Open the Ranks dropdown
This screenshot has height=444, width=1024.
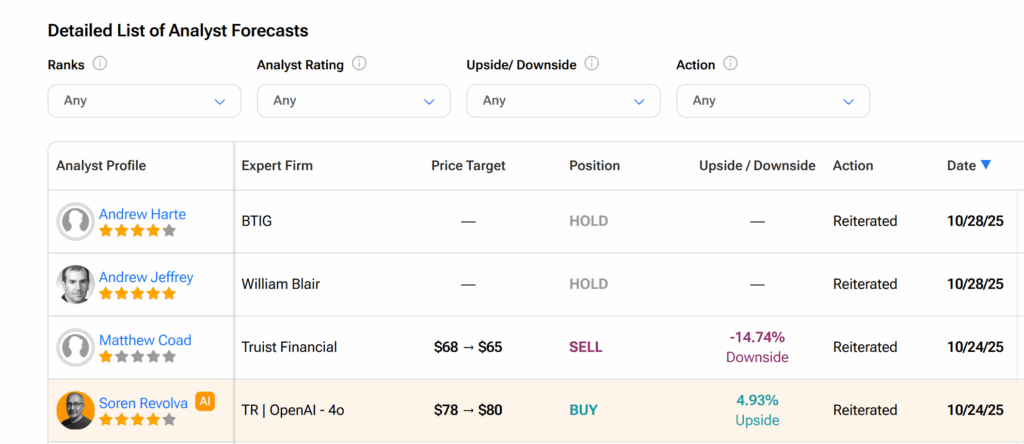pyautogui.click(x=144, y=101)
